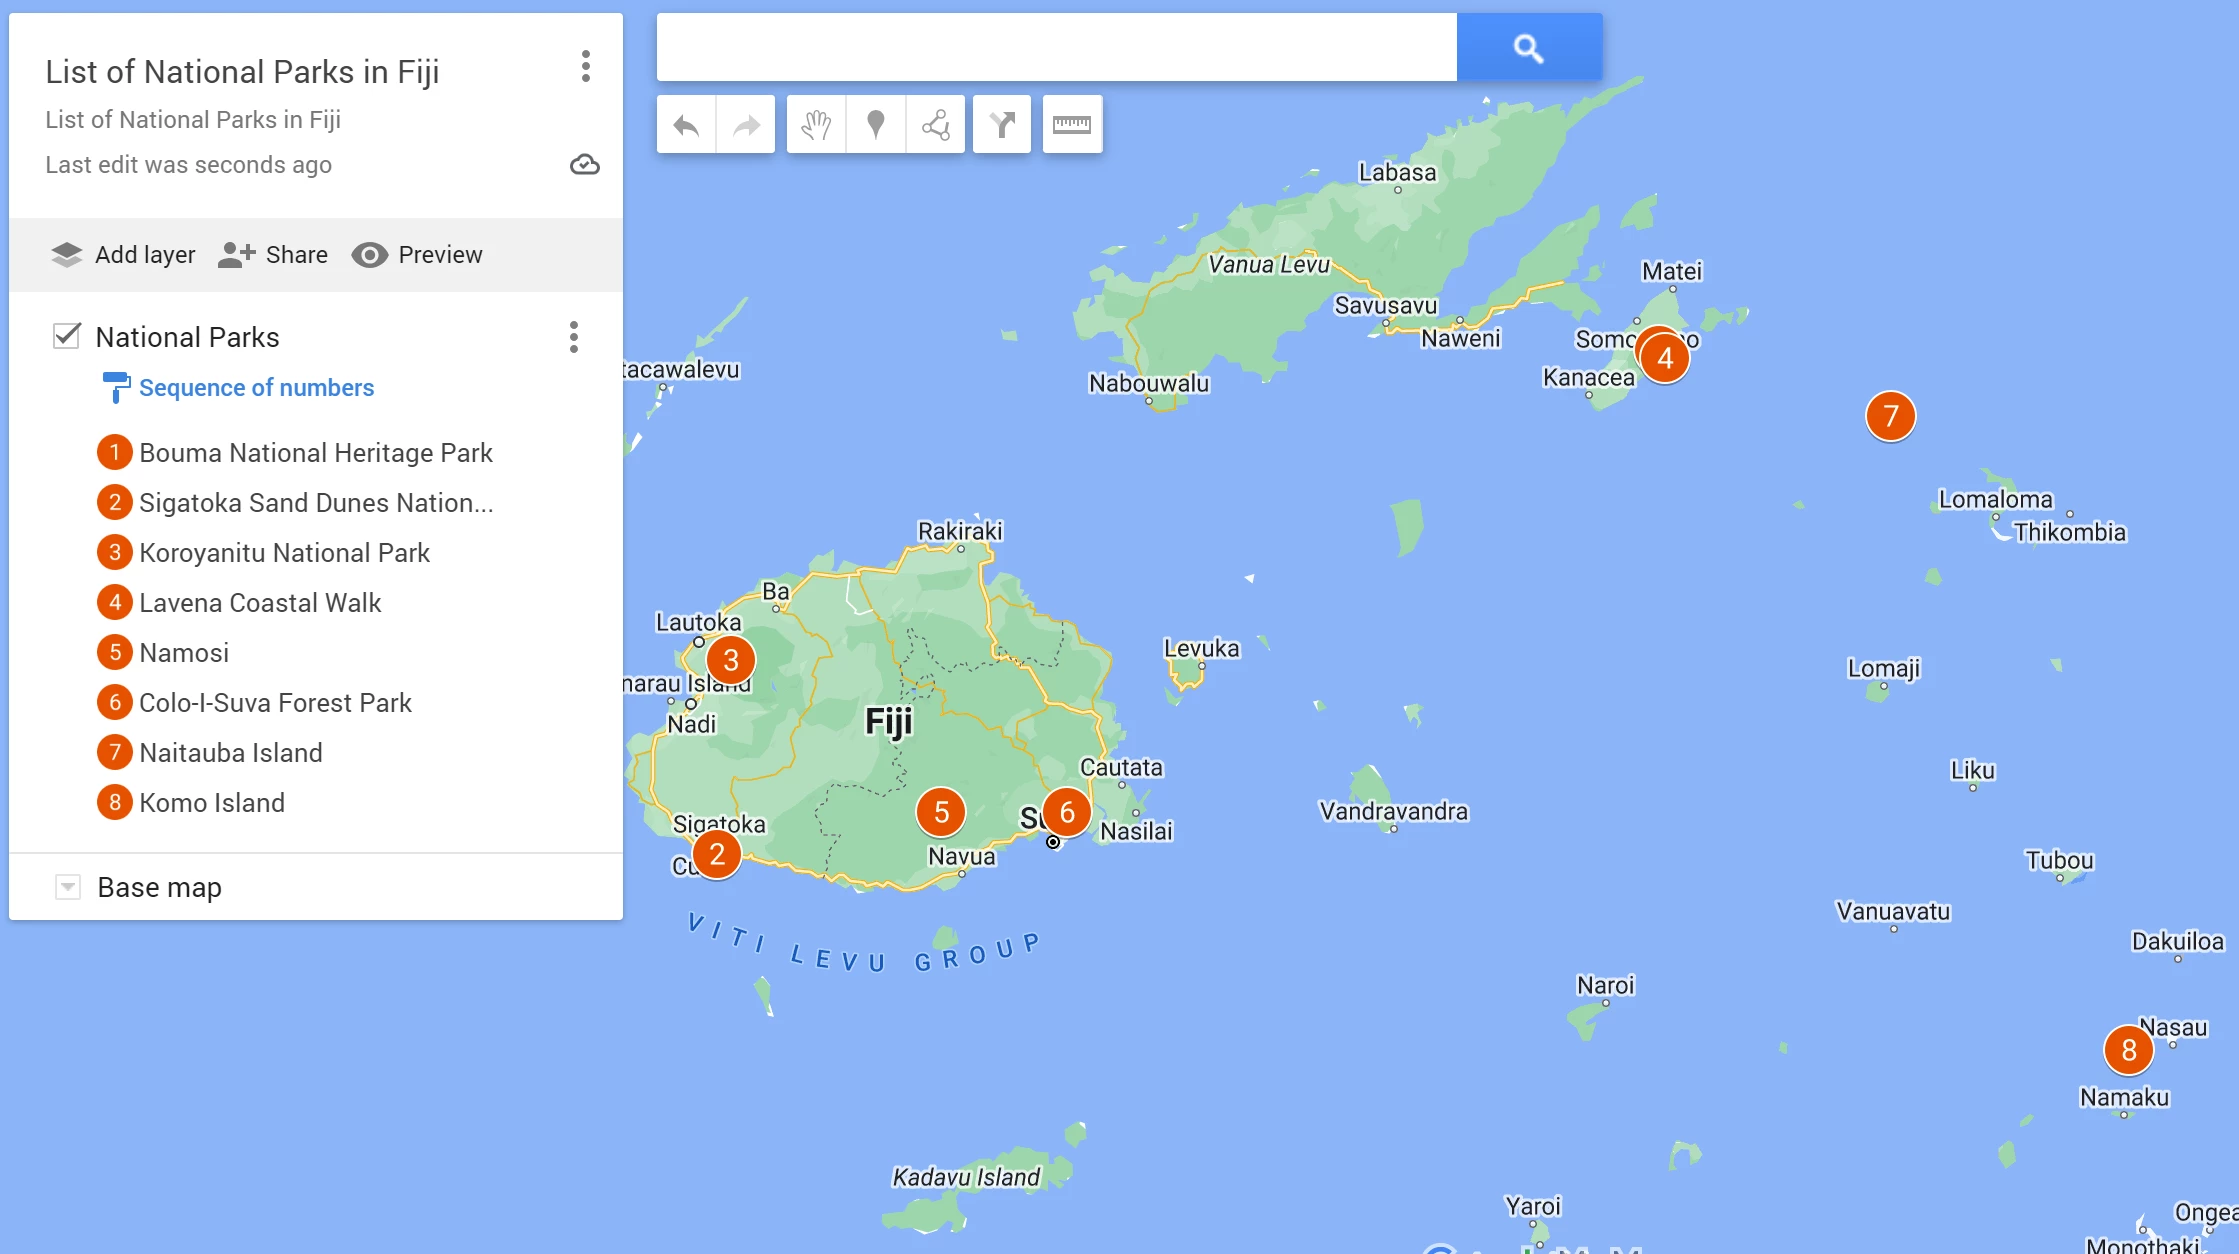Click map marker number 7
This screenshot has width=2239, height=1254.
[x=1890, y=416]
